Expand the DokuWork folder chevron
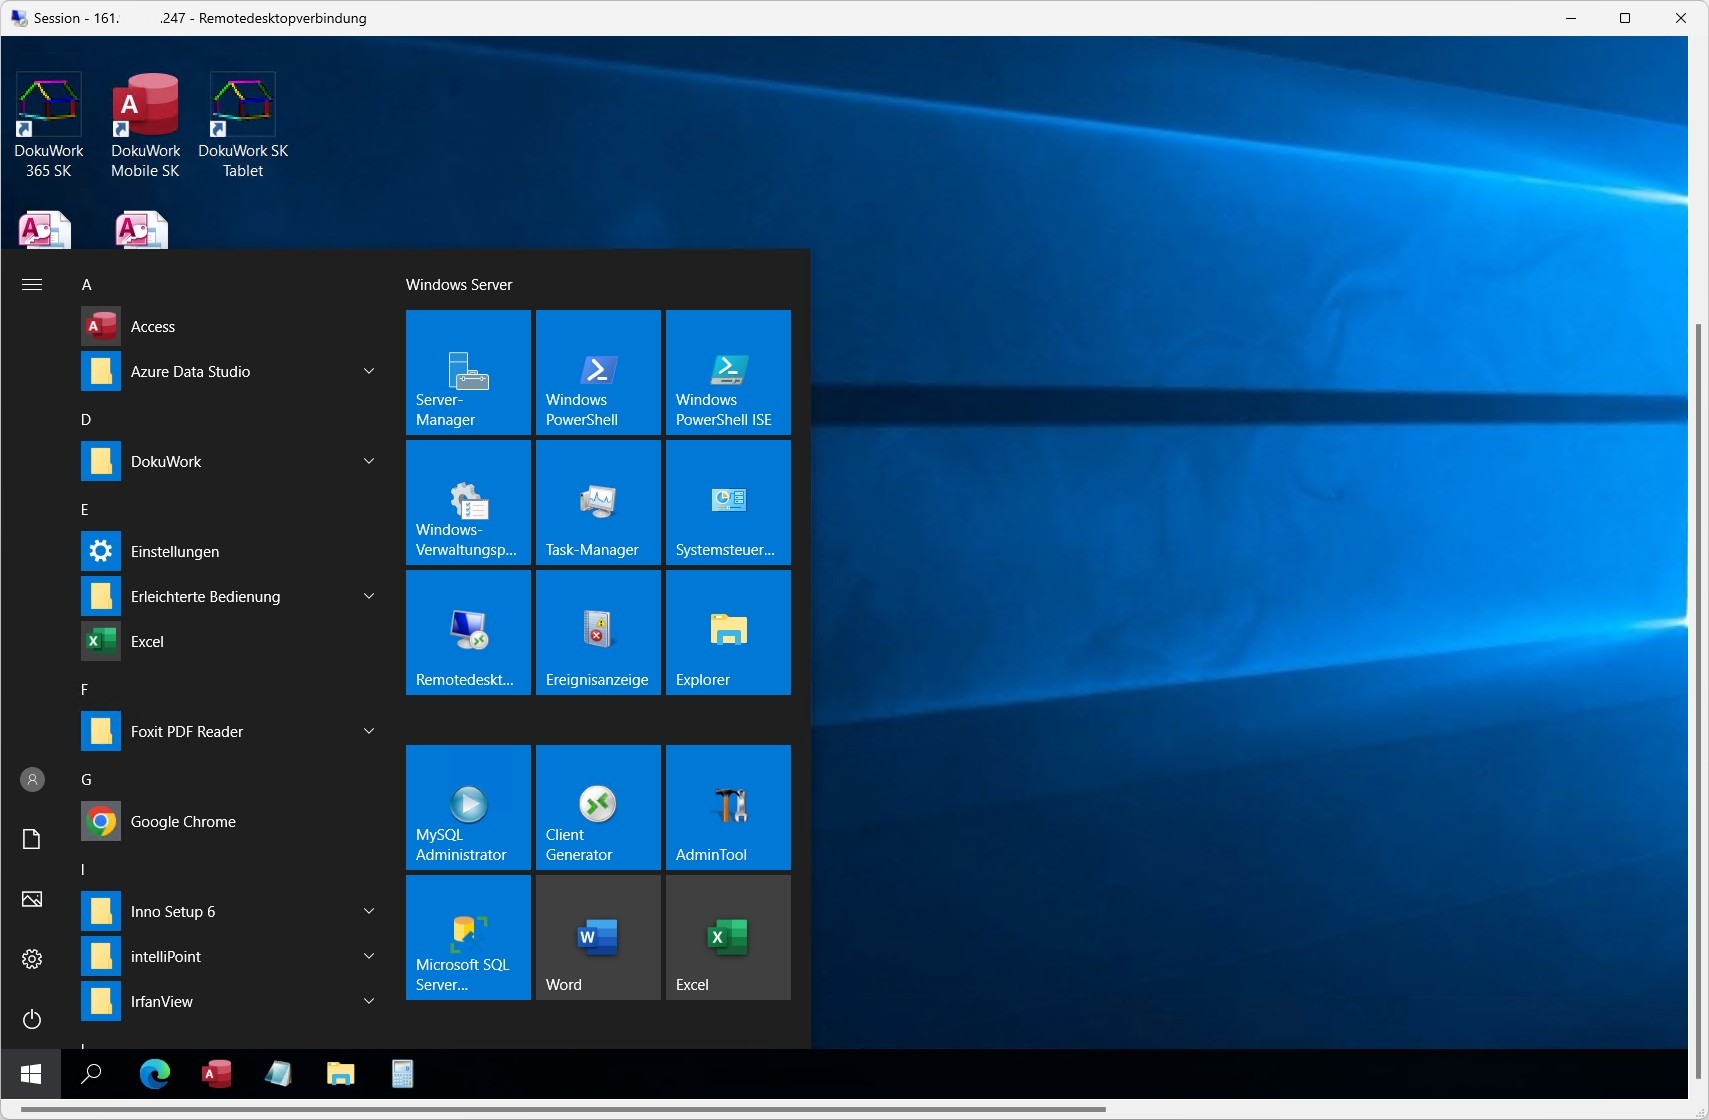Screen dimensions: 1709x1120 point(368,461)
